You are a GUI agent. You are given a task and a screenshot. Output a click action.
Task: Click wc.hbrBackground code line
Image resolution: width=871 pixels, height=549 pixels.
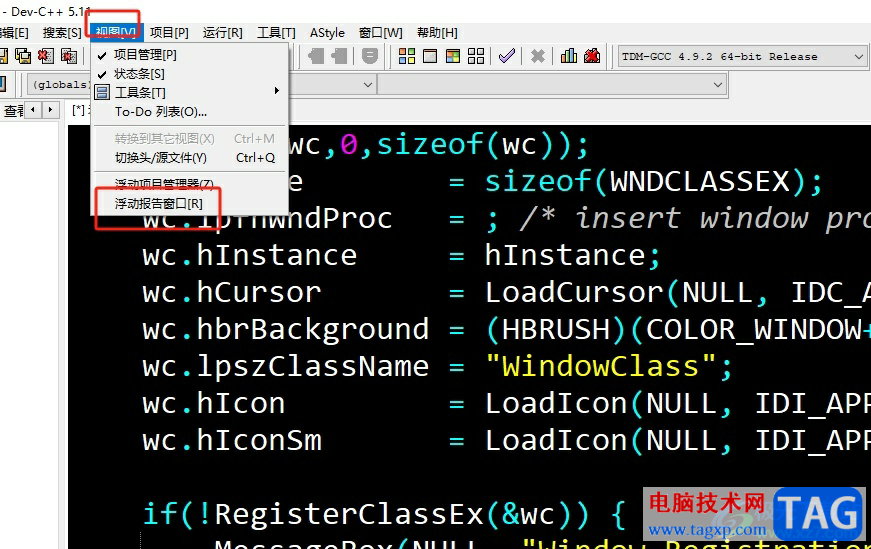click(x=286, y=330)
